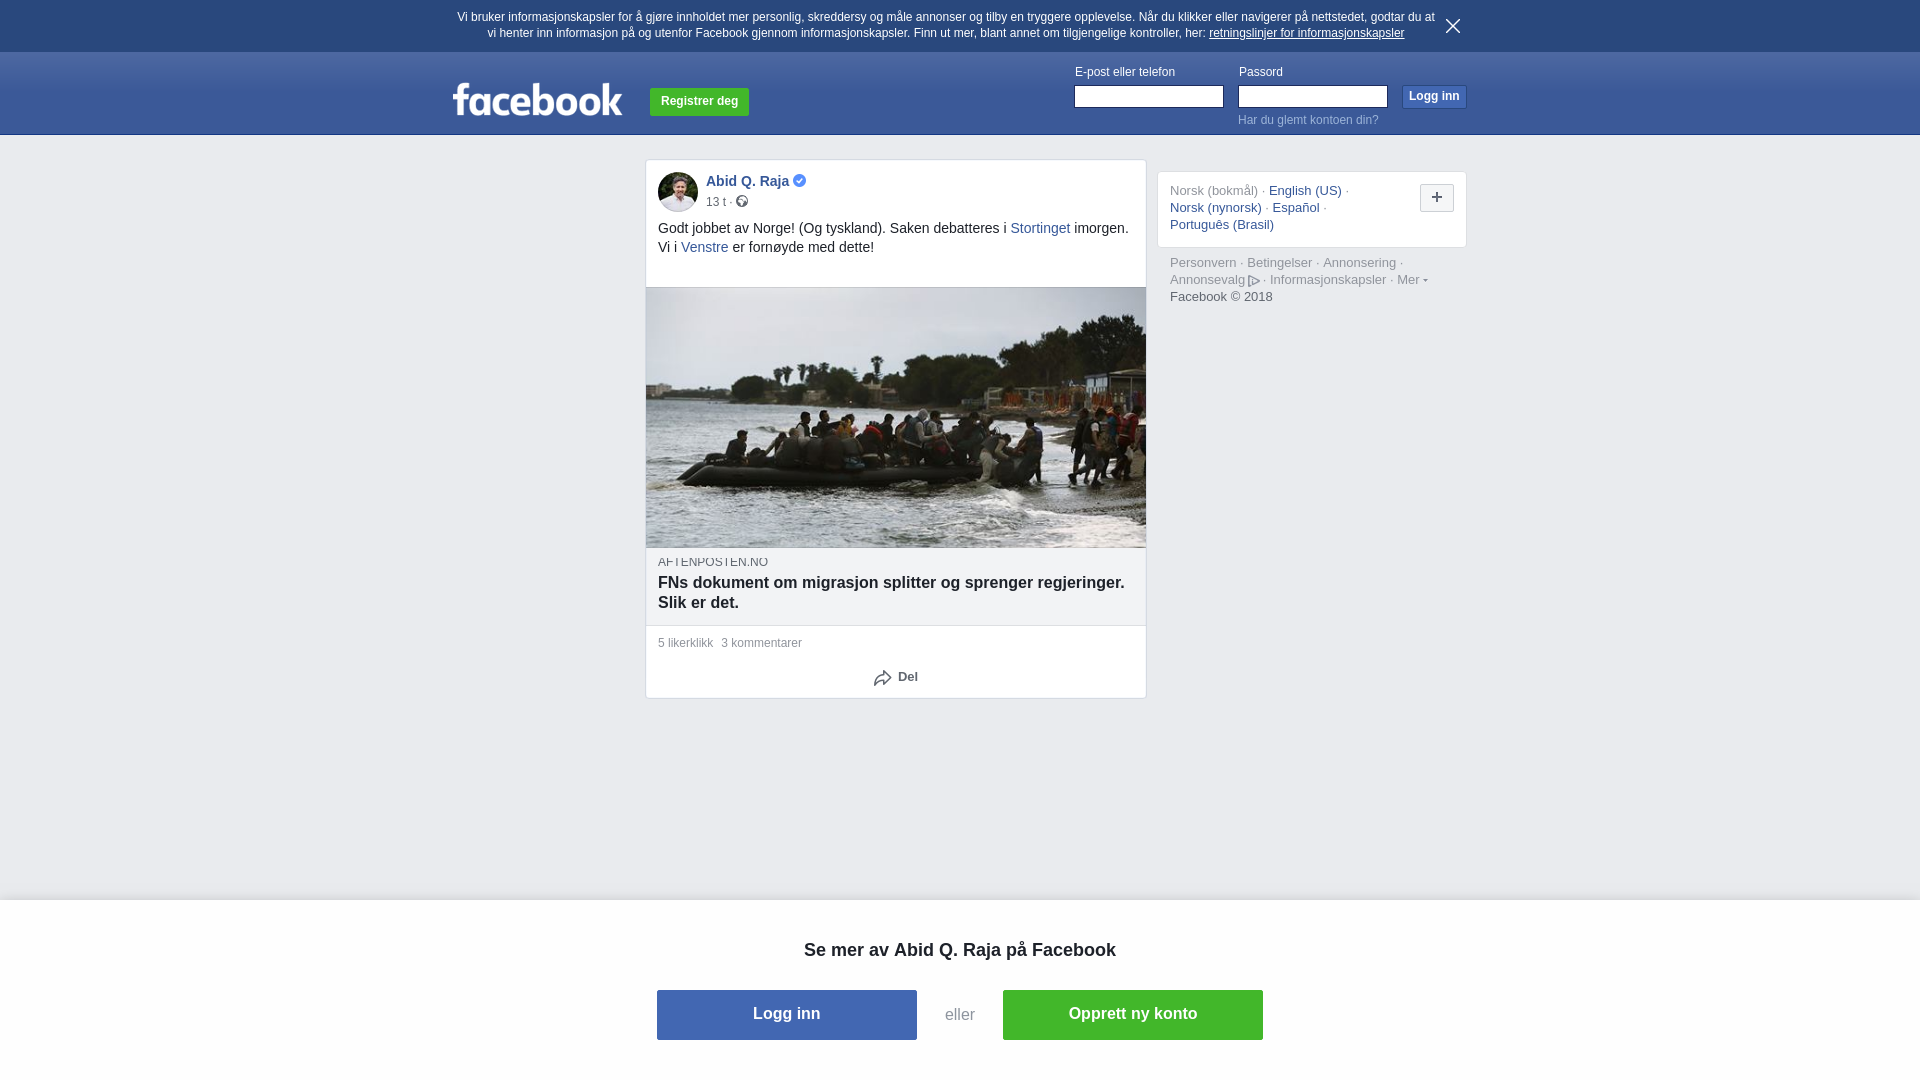Click the E-post eller telefon field
Screen dimensions: 1920x1080
(1149, 96)
